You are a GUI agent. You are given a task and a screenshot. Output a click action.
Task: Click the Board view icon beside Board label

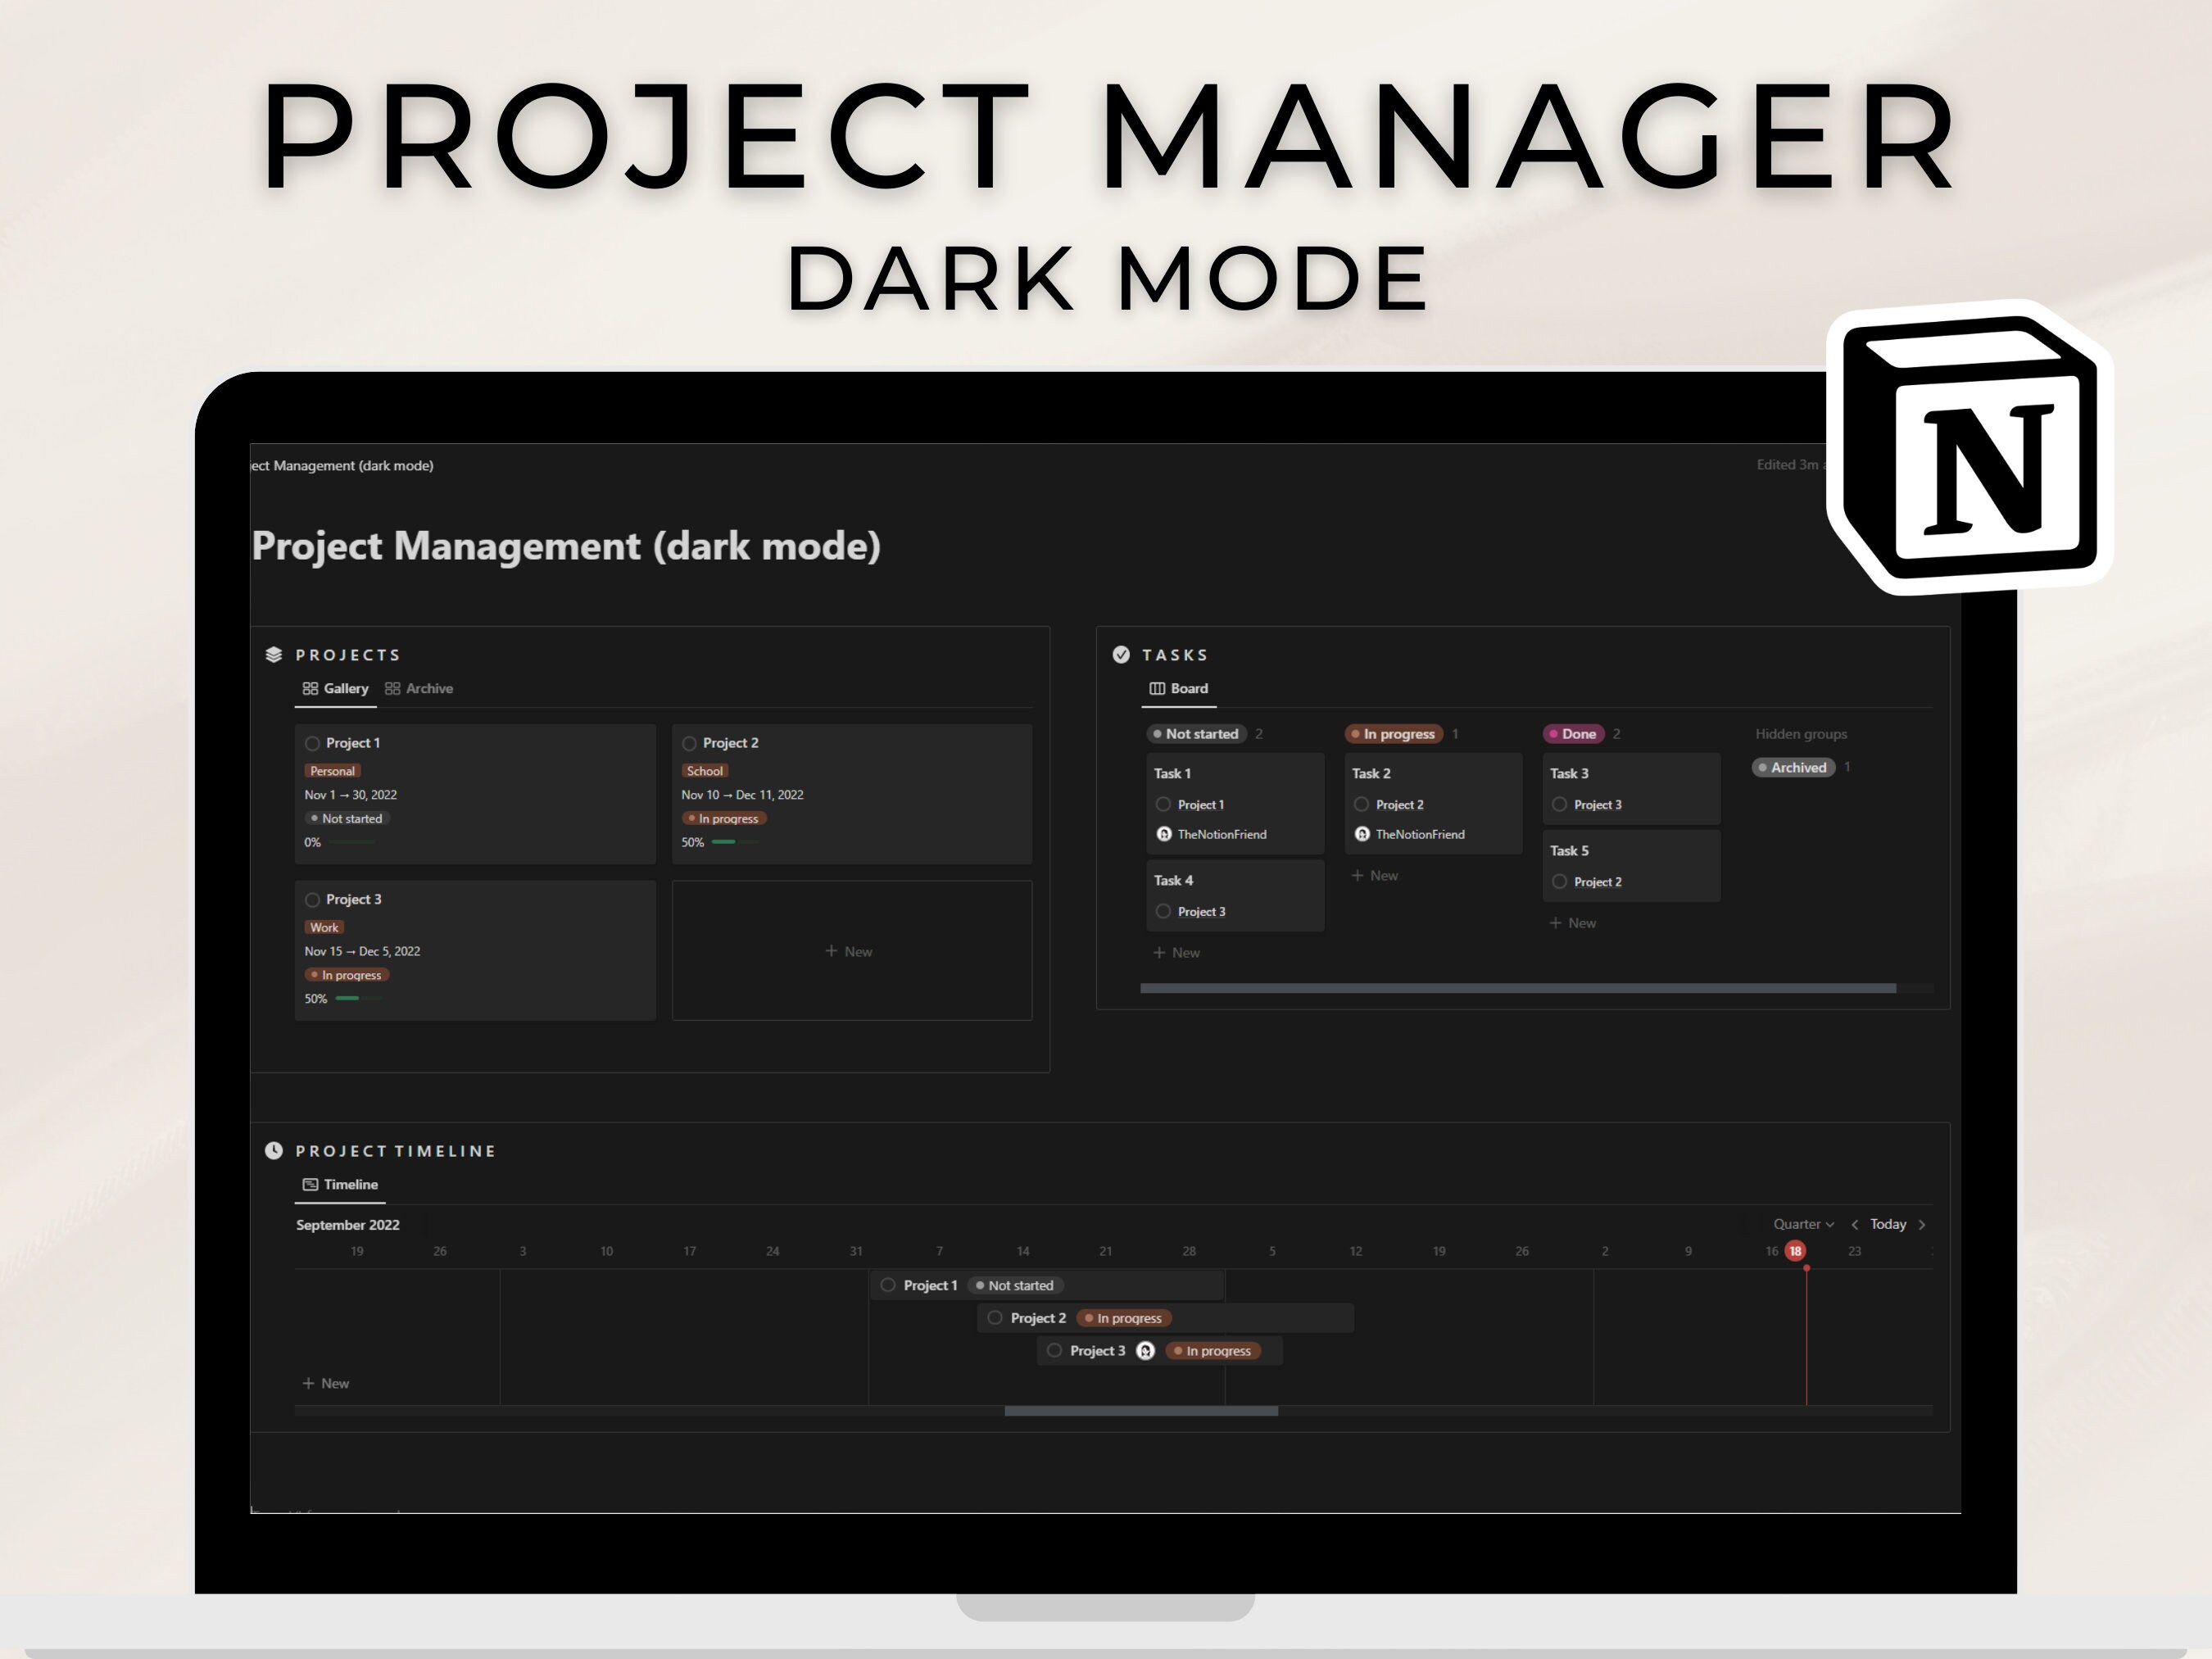point(1156,689)
